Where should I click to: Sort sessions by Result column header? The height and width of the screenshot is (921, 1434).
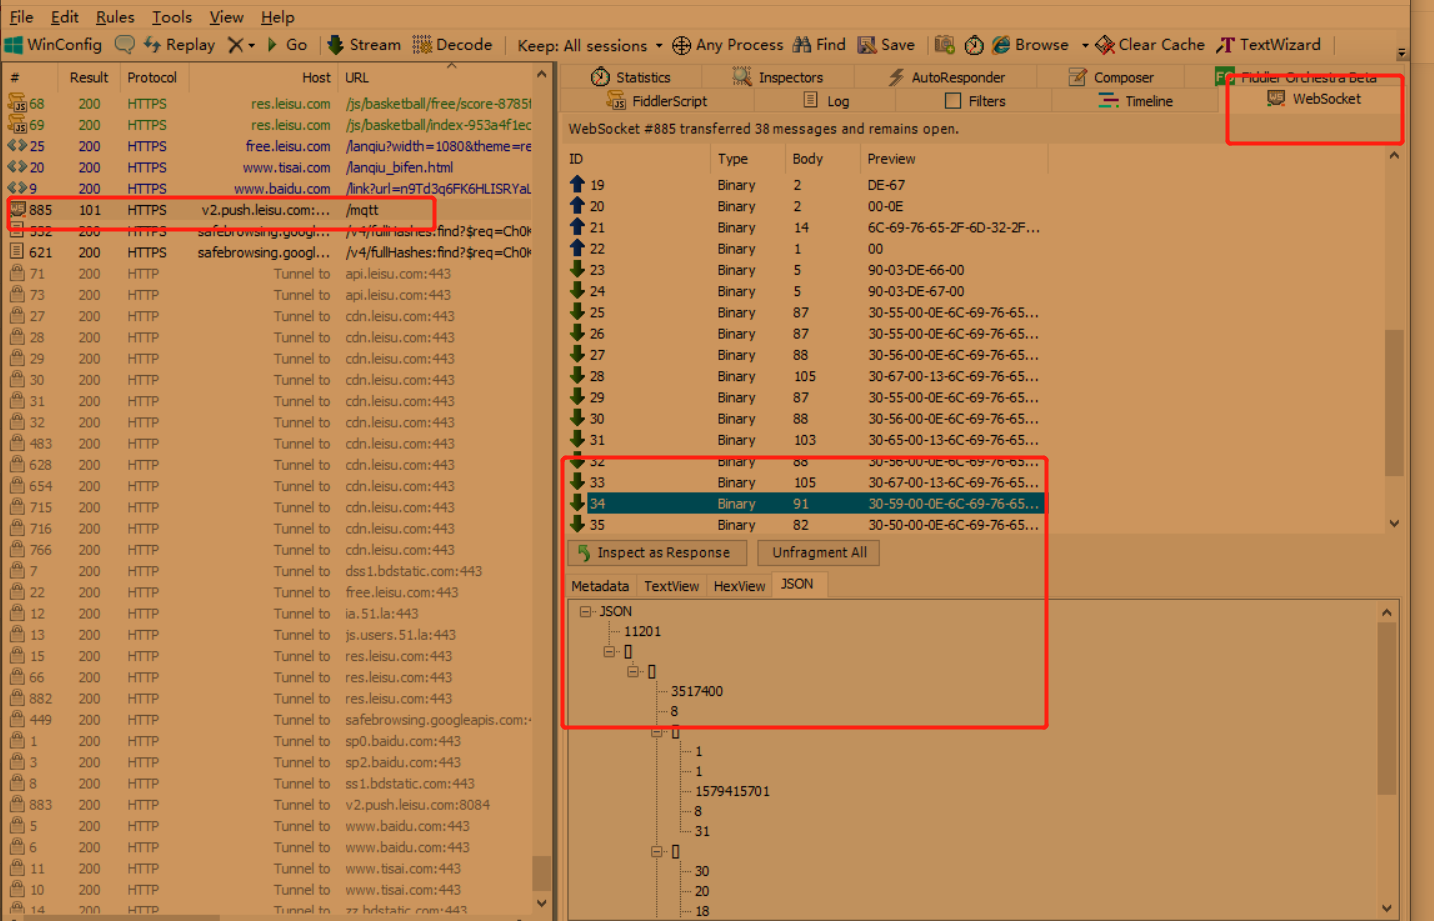point(89,77)
